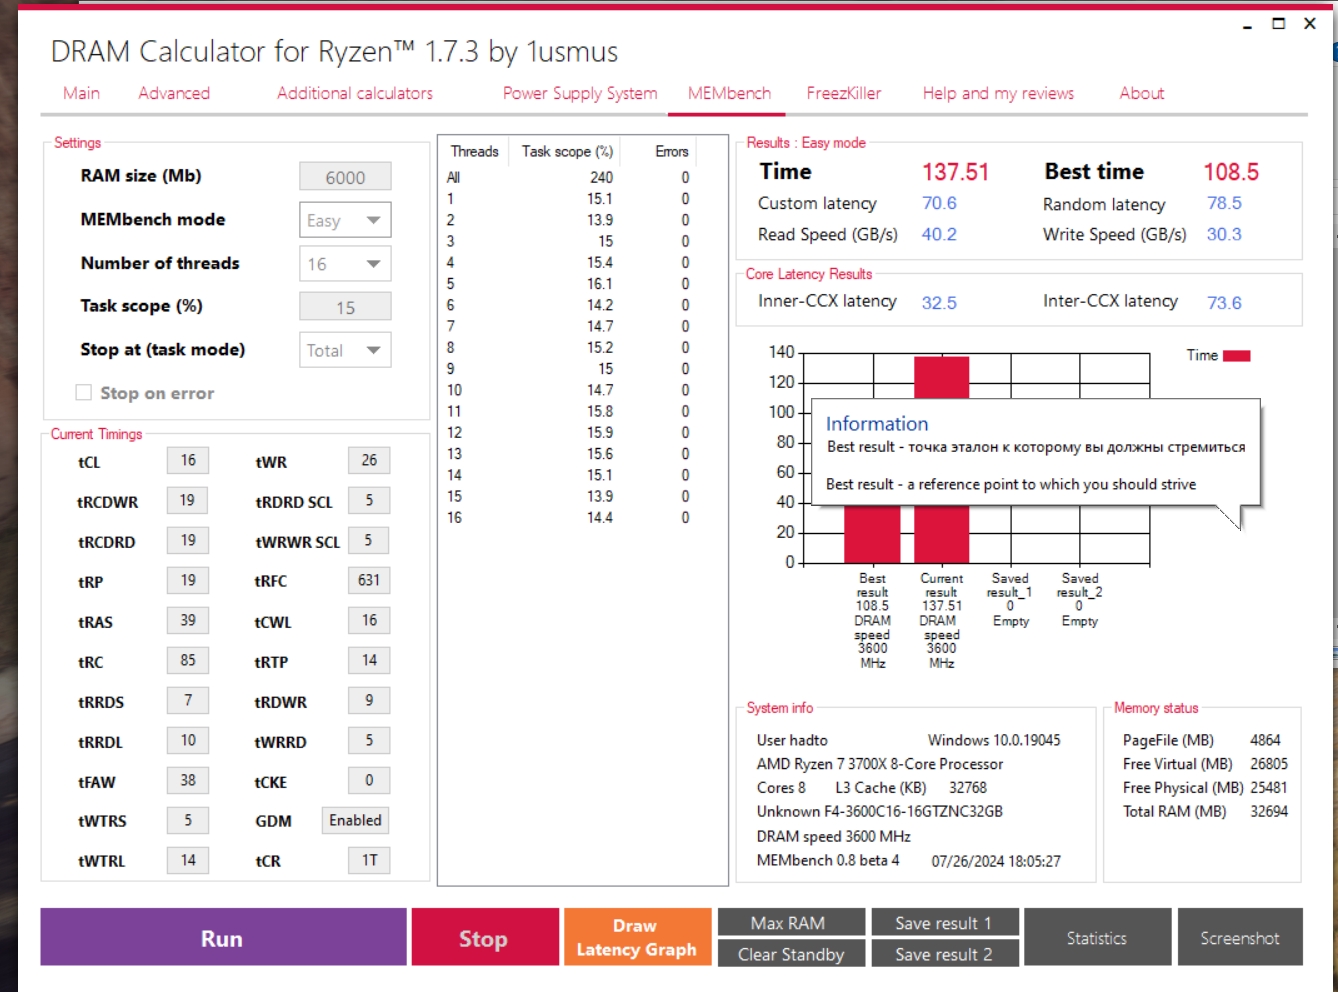Click Save result 2
The height and width of the screenshot is (992, 1338).
coord(944,952)
